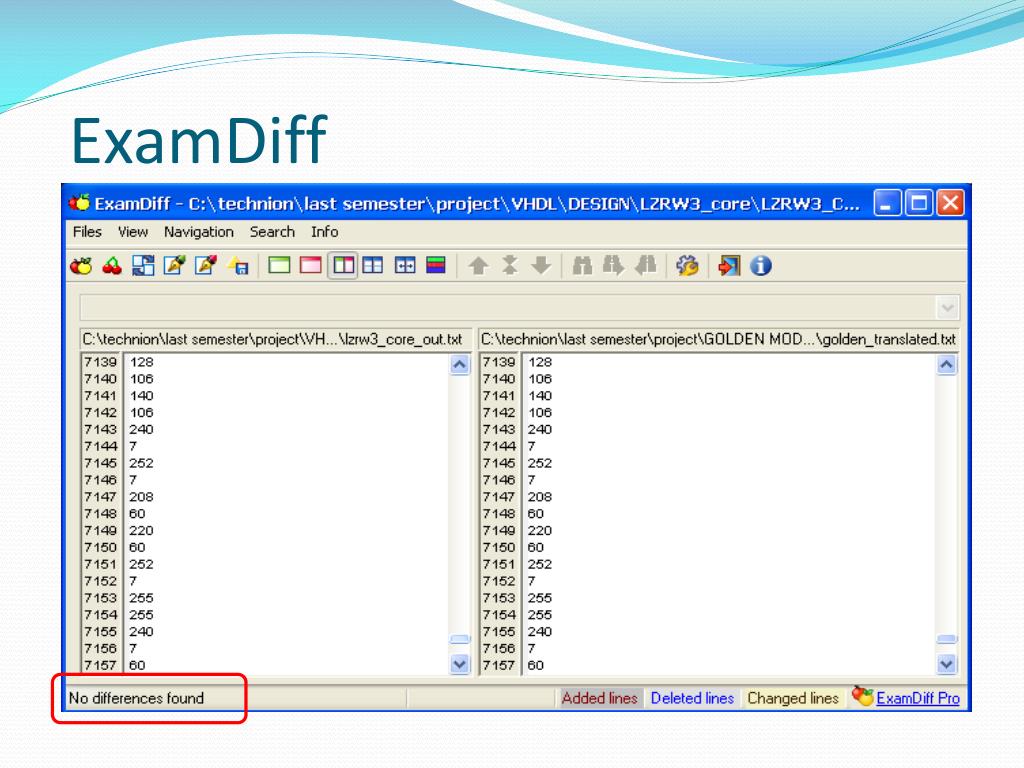
Task: Minimize the ExamDiff window
Action: tap(887, 203)
